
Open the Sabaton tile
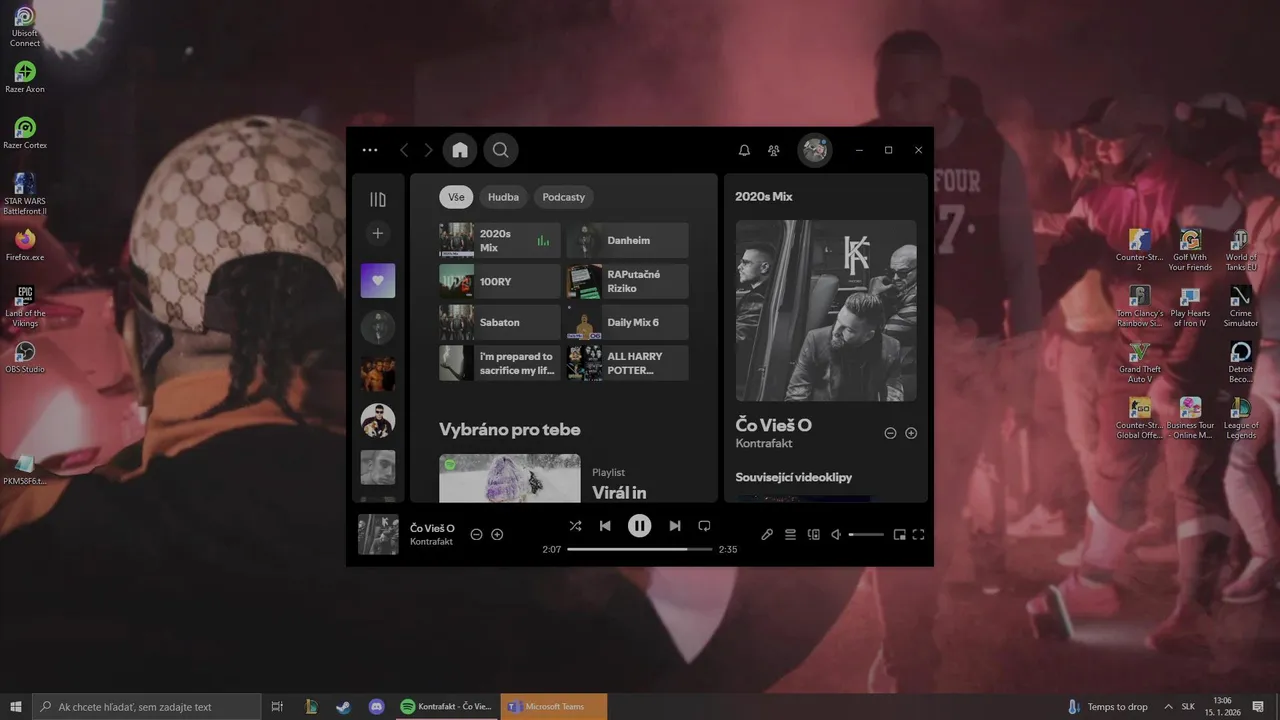click(500, 322)
